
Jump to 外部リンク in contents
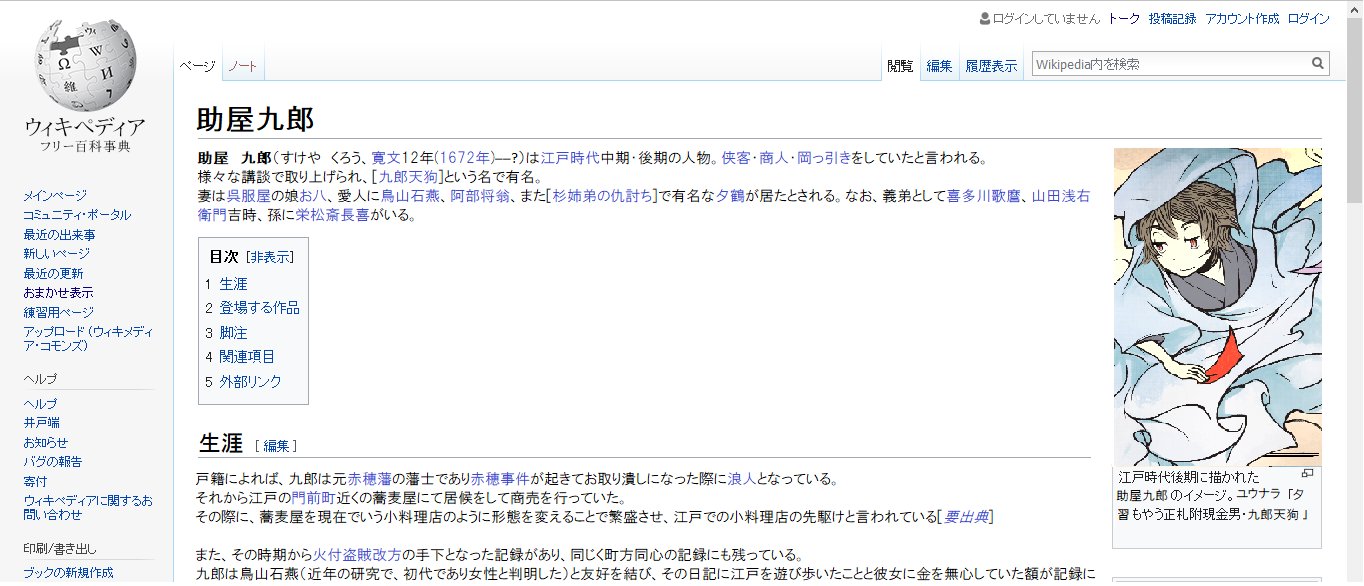click(x=250, y=381)
